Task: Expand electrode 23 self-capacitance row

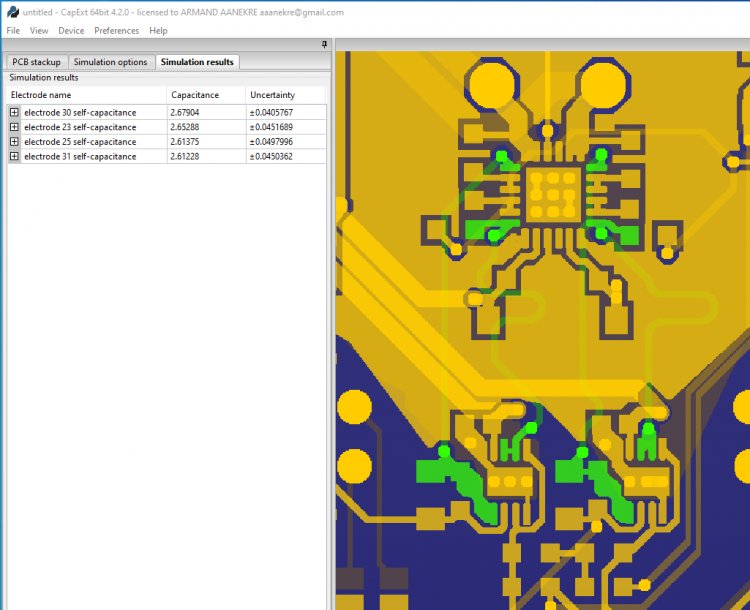Action: click(x=14, y=127)
